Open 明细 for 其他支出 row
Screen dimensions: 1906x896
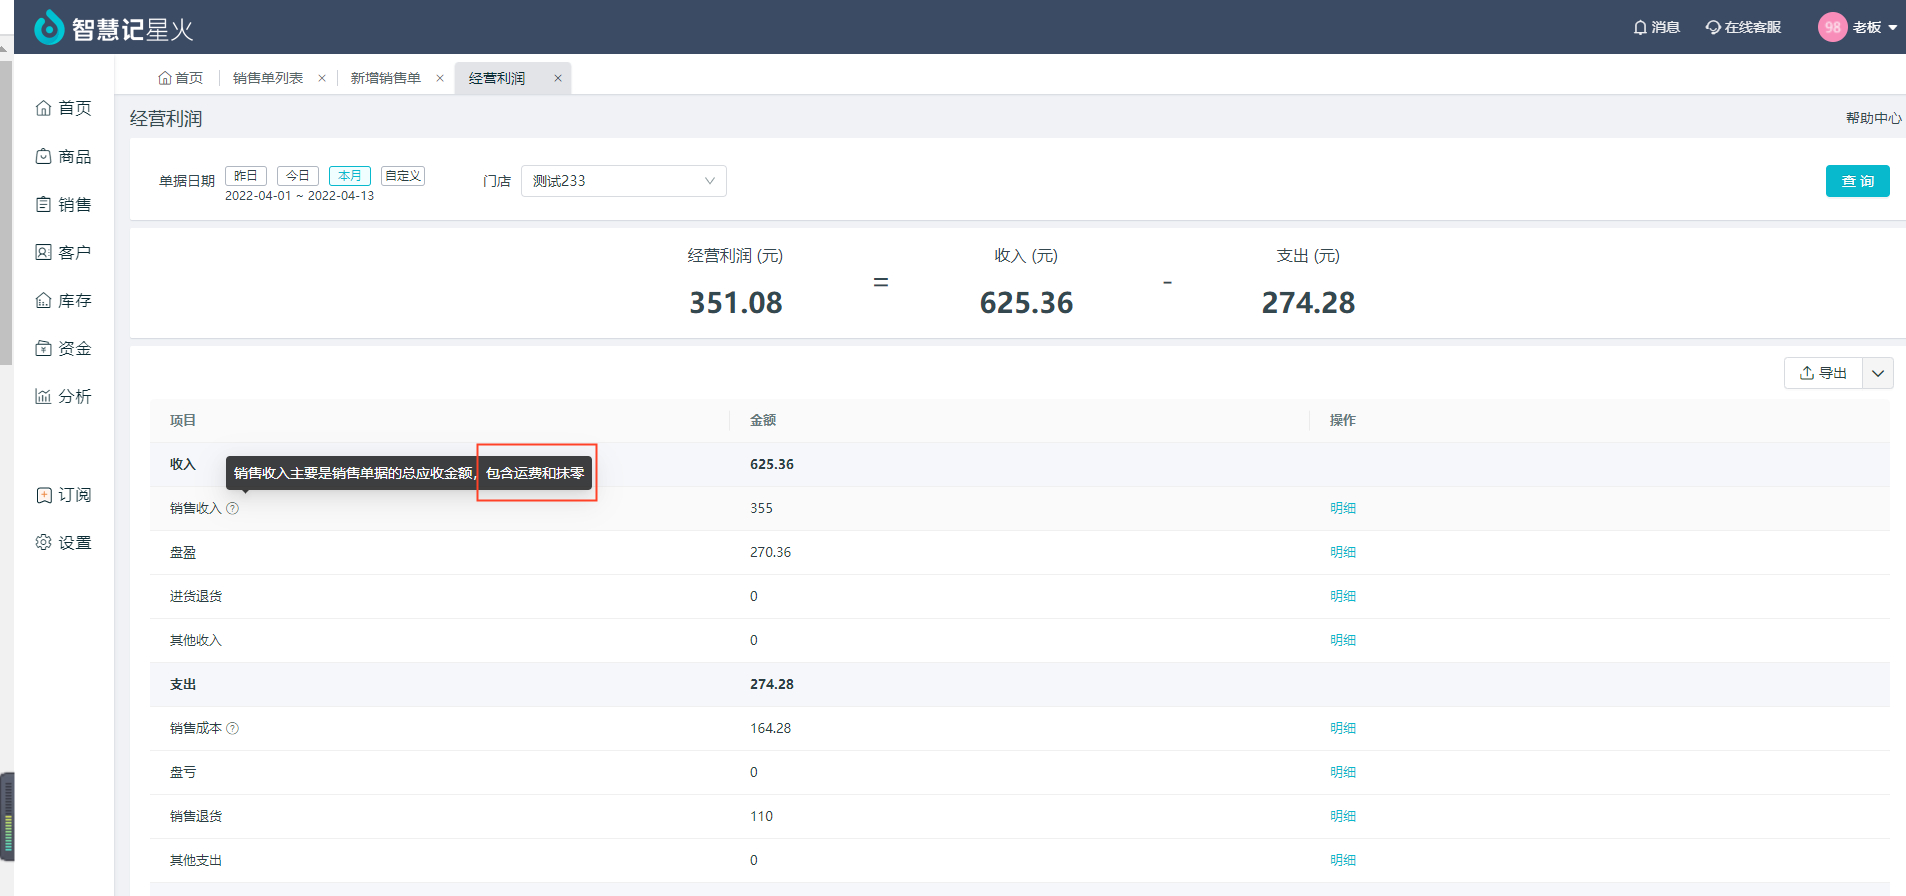pyautogui.click(x=1343, y=860)
